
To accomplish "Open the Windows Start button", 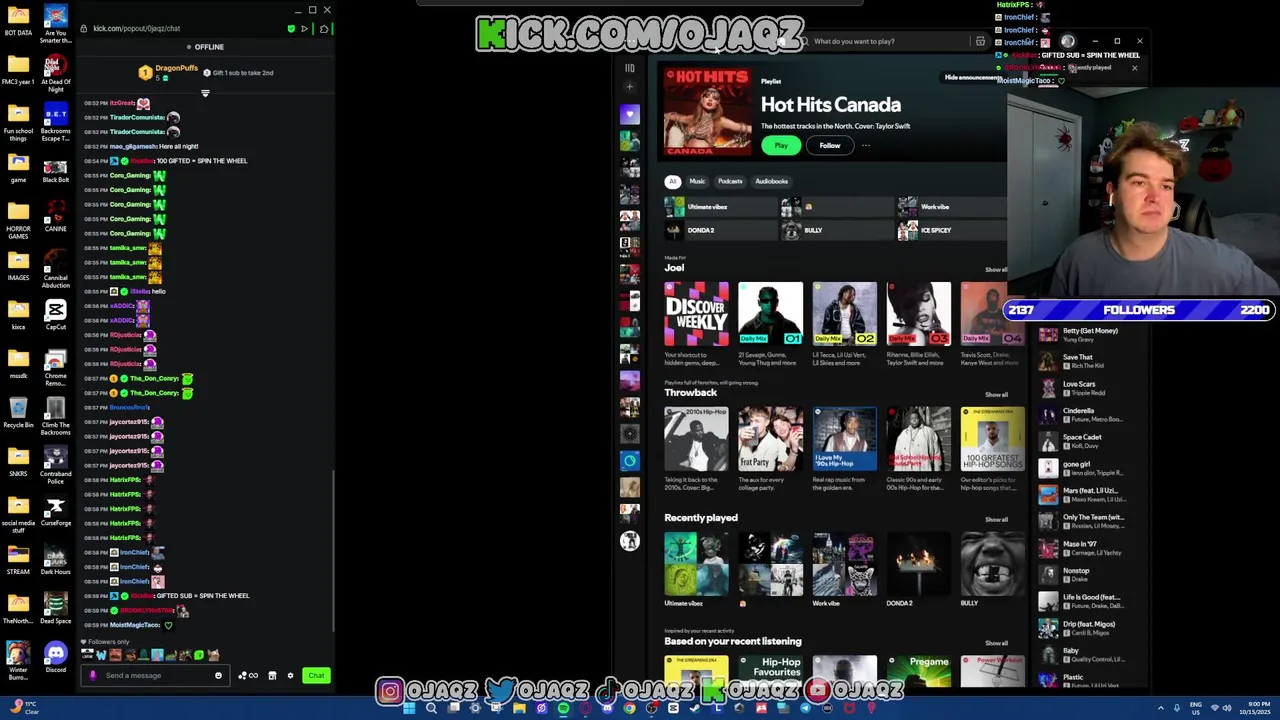I will 409,708.
